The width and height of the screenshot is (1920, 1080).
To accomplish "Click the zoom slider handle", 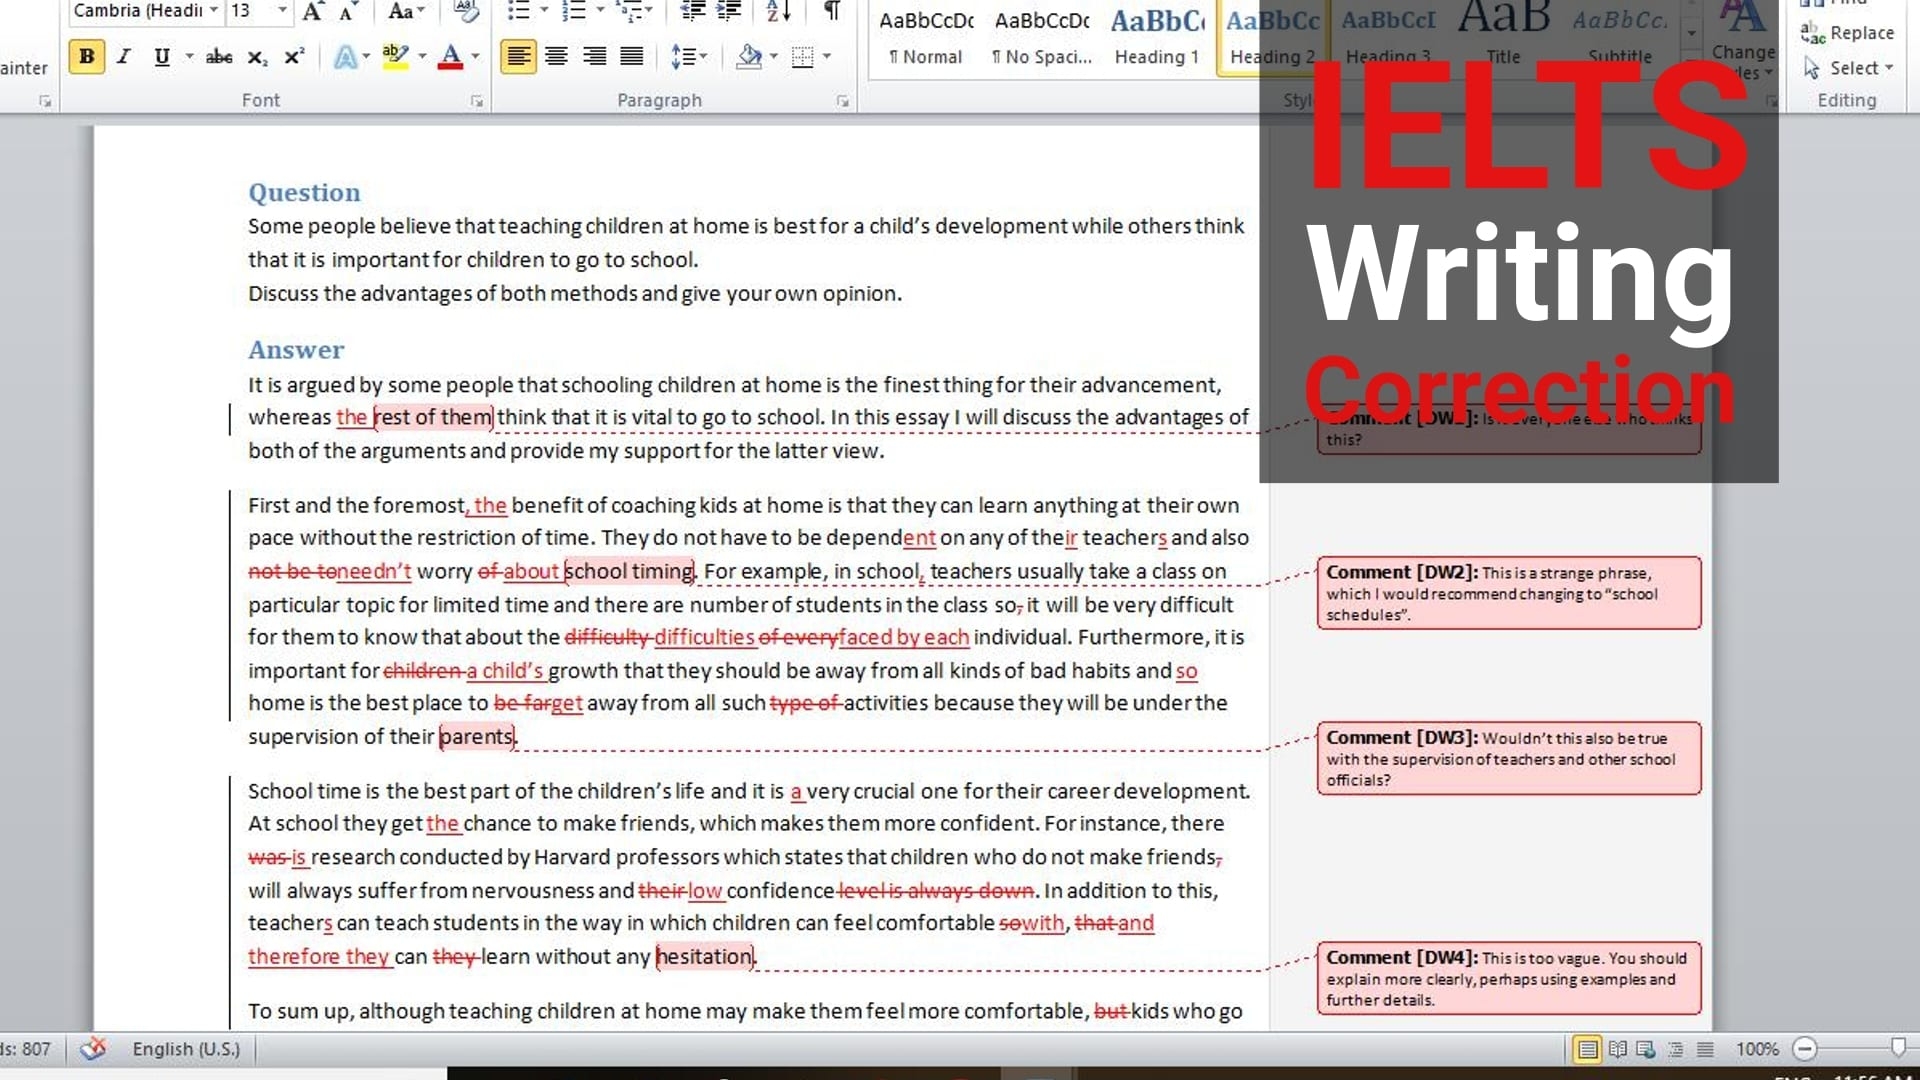I will click(1898, 1047).
